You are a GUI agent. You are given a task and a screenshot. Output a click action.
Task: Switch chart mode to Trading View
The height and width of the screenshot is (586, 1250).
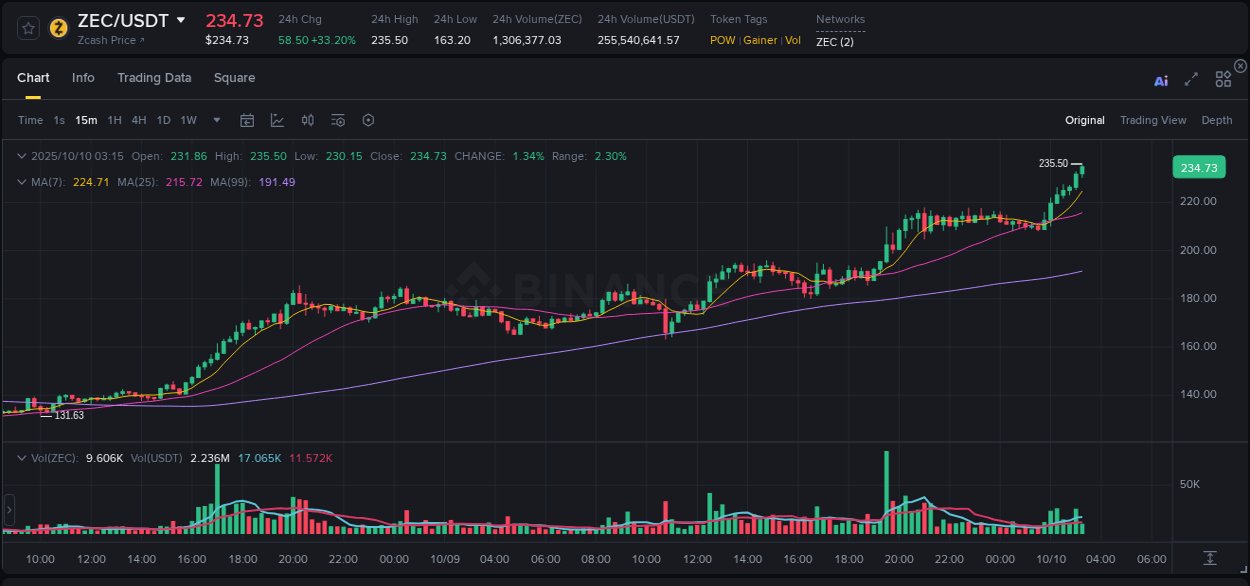tap(1153, 120)
